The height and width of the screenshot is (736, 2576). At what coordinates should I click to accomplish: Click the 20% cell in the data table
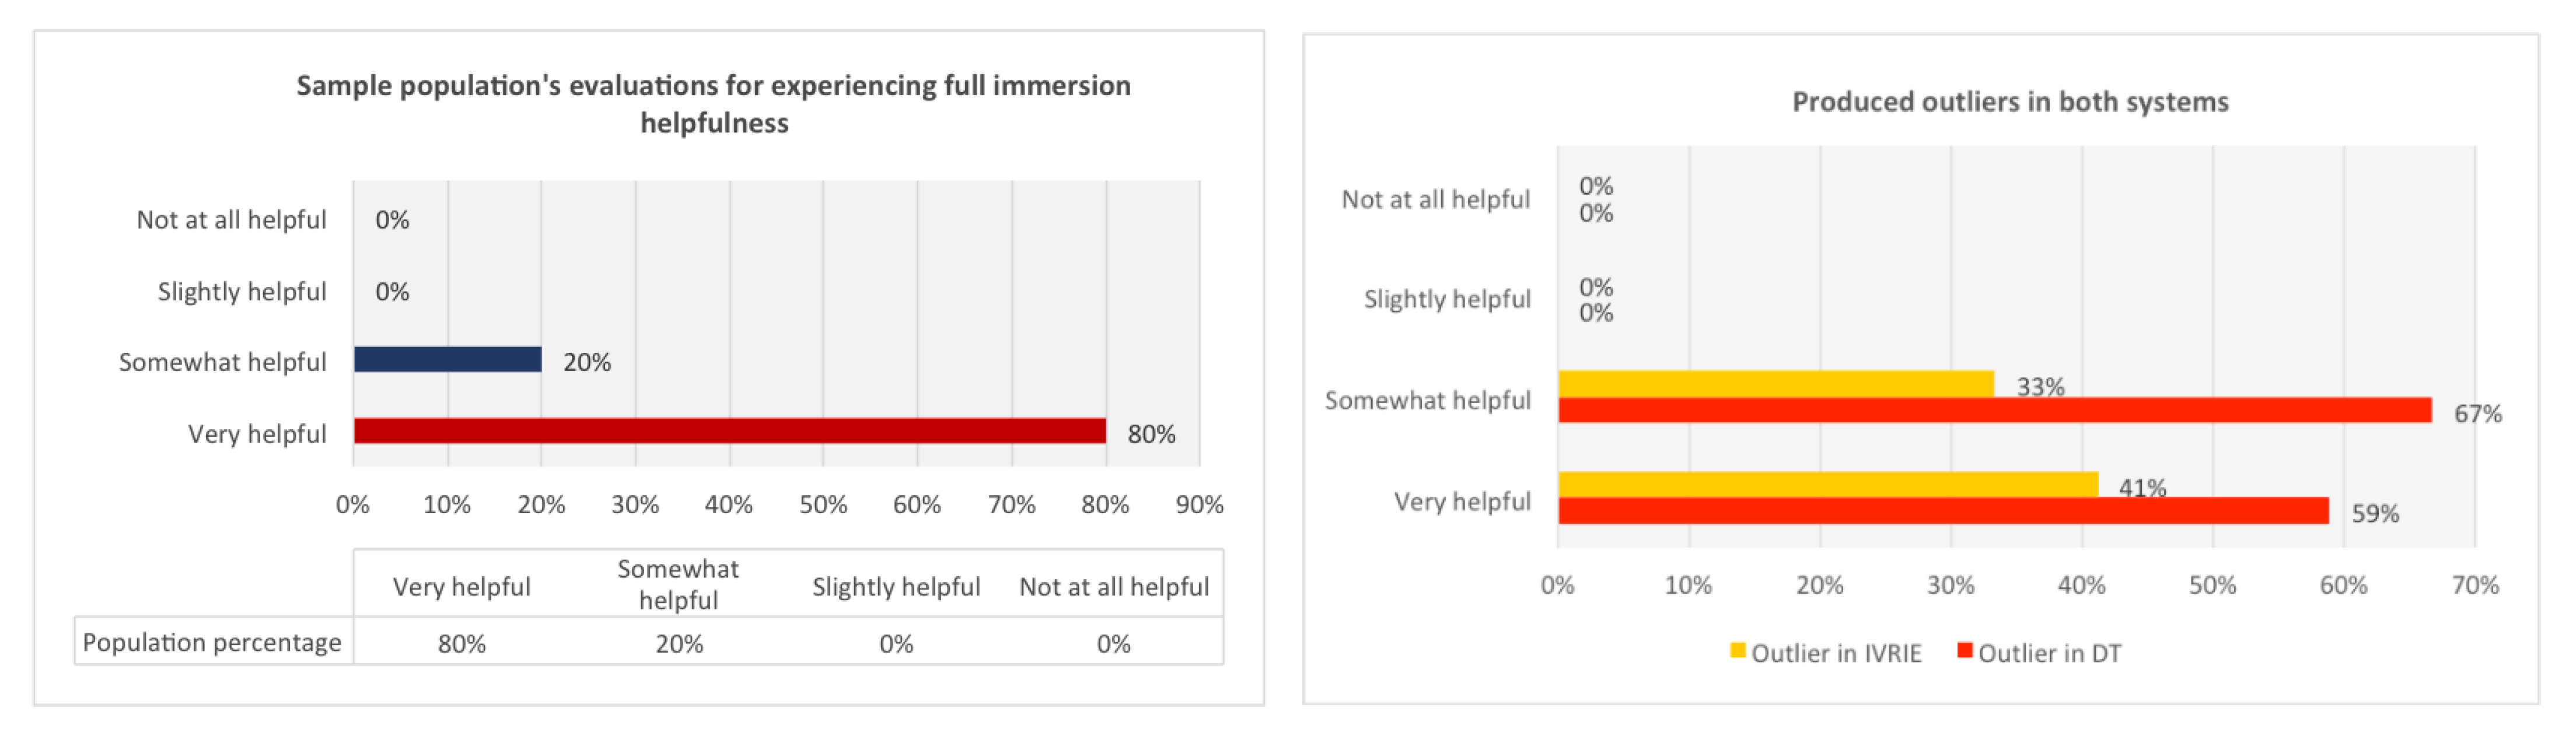click(x=679, y=643)
